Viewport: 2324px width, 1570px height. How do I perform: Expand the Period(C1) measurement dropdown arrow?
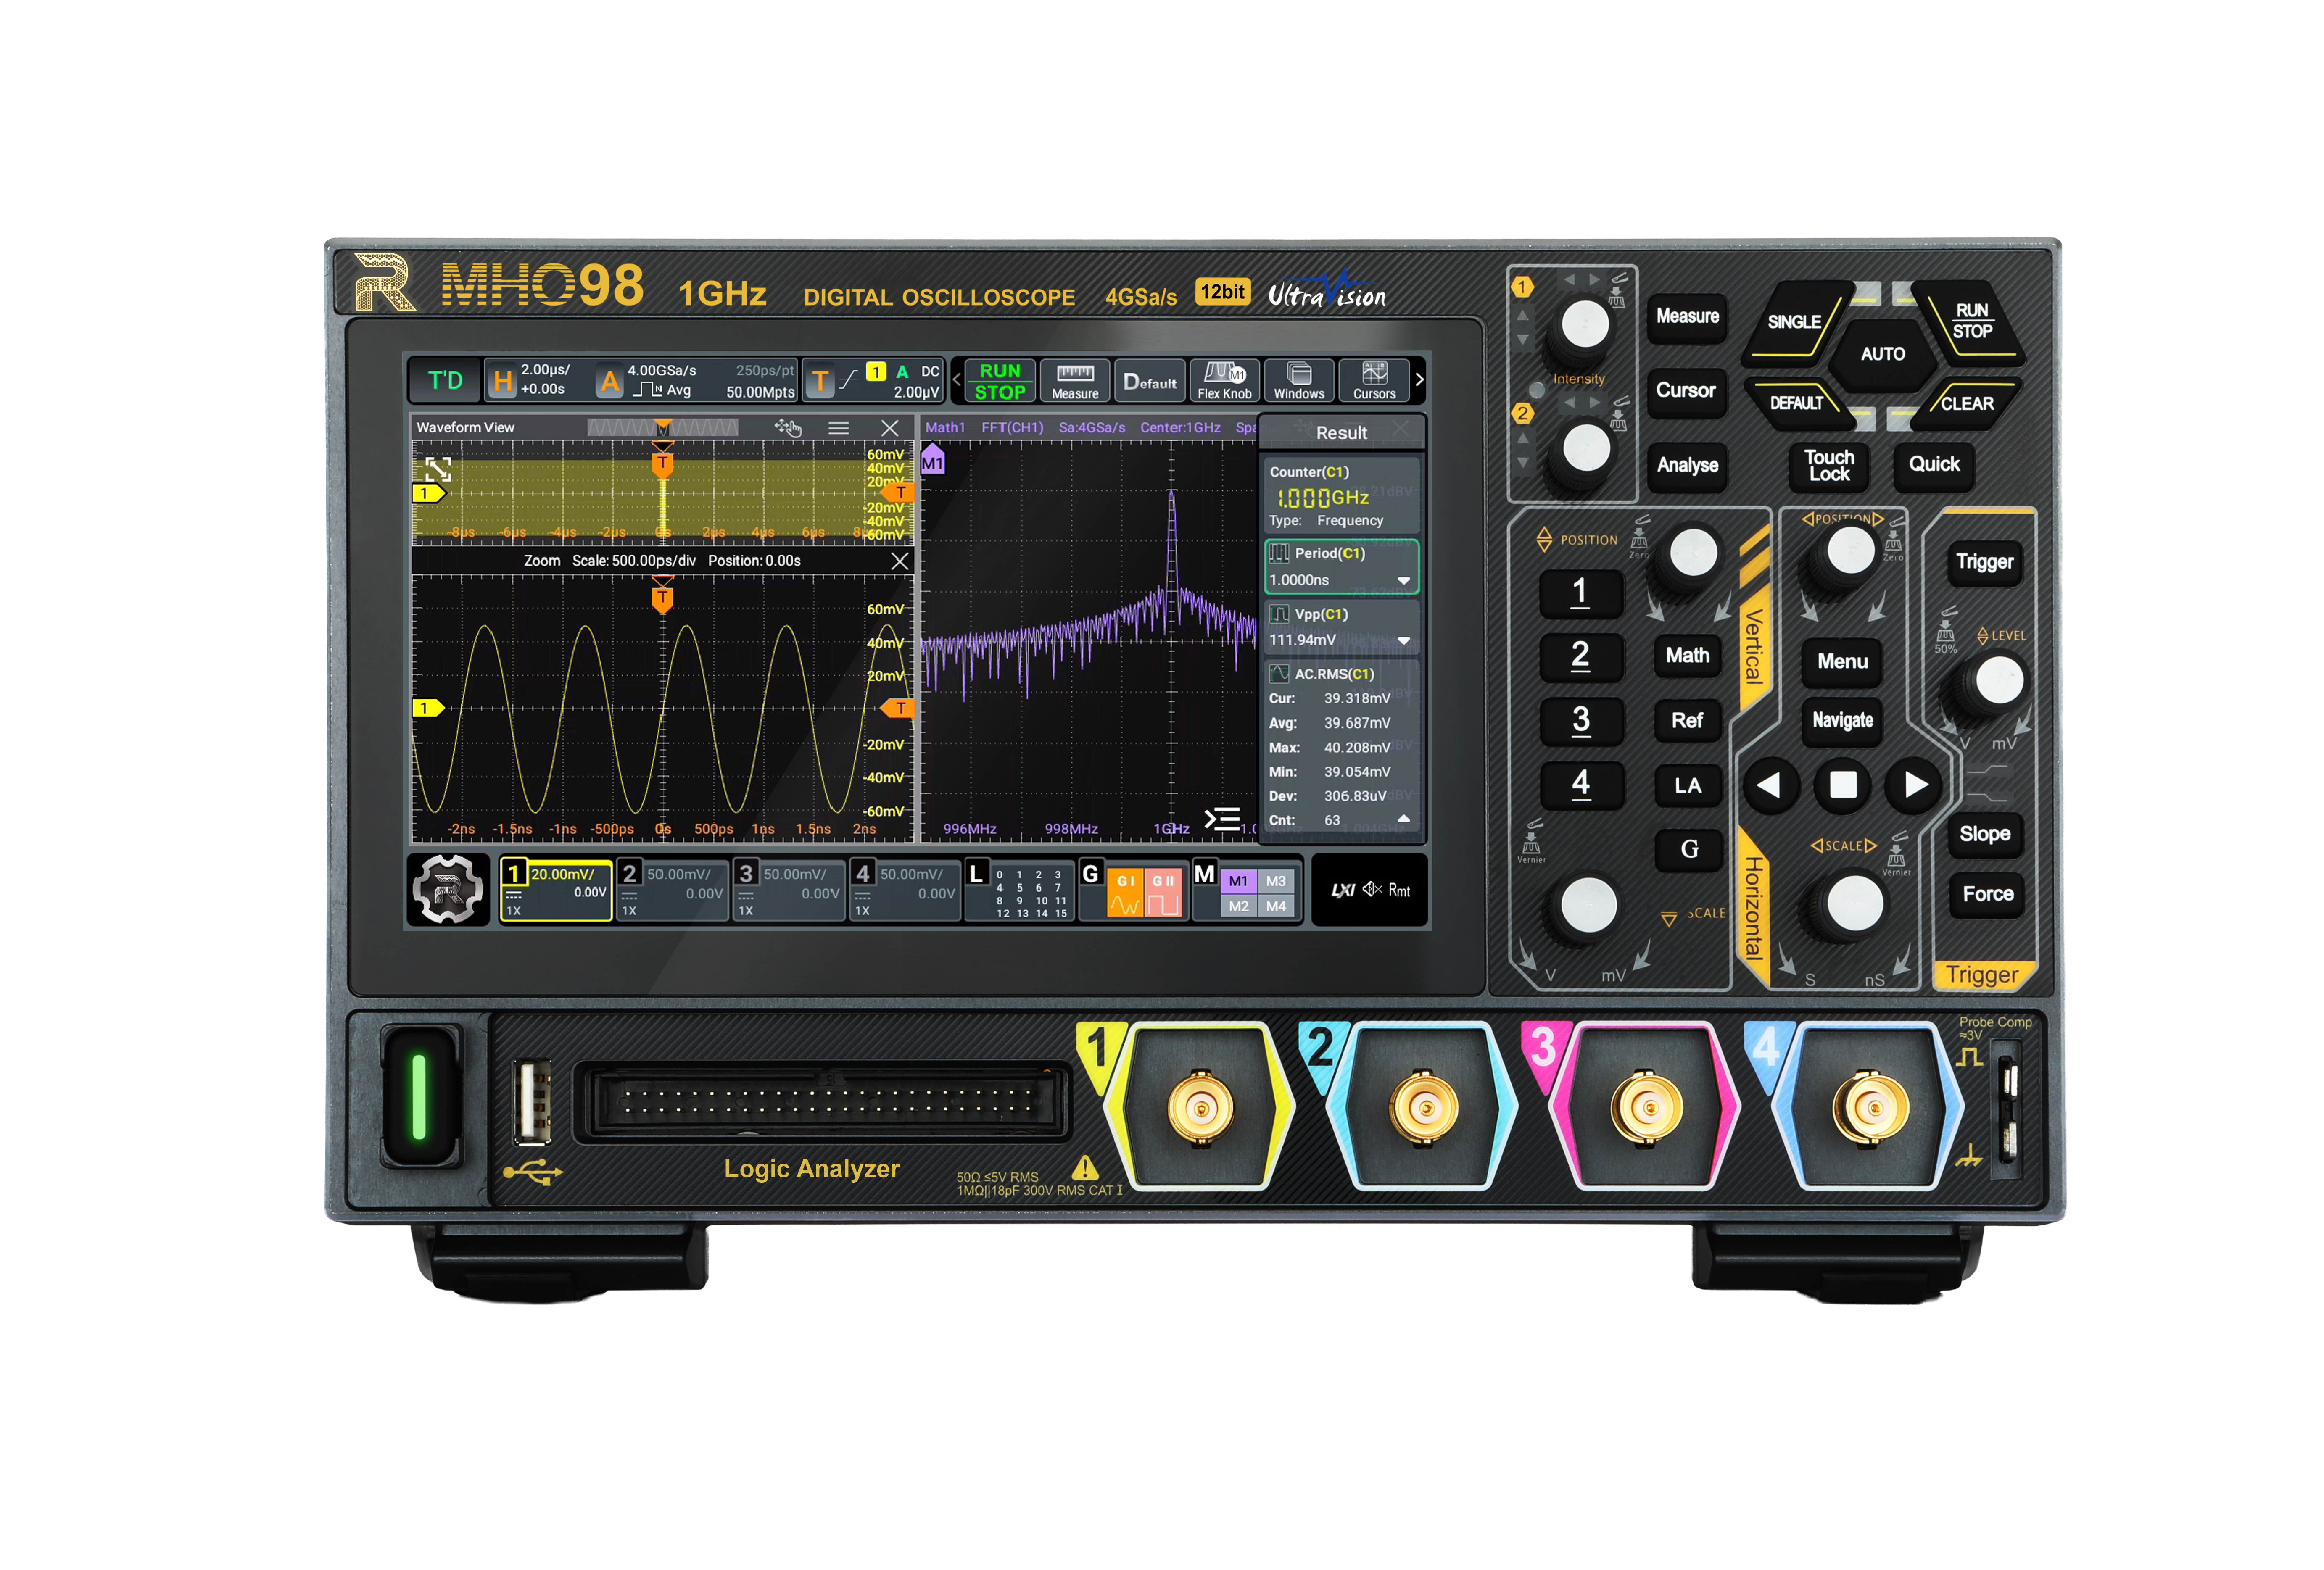[x=1404, y=581]
